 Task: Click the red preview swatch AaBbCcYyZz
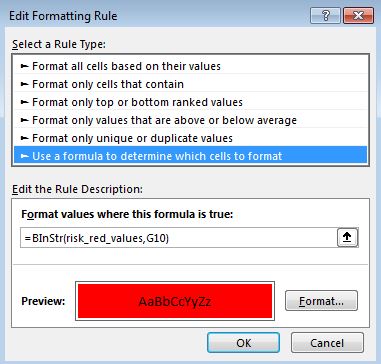175,301
